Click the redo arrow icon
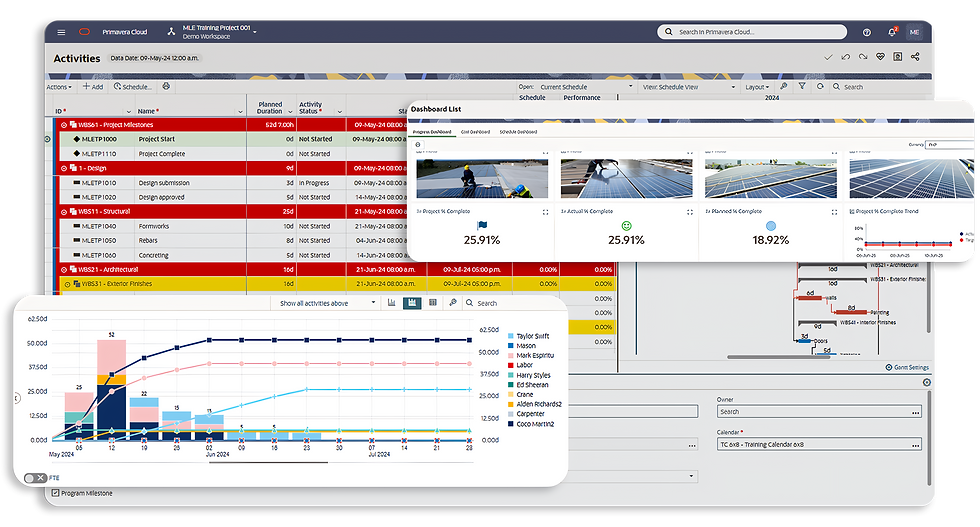Screen dimensions: 980x527 pos(863,57)
